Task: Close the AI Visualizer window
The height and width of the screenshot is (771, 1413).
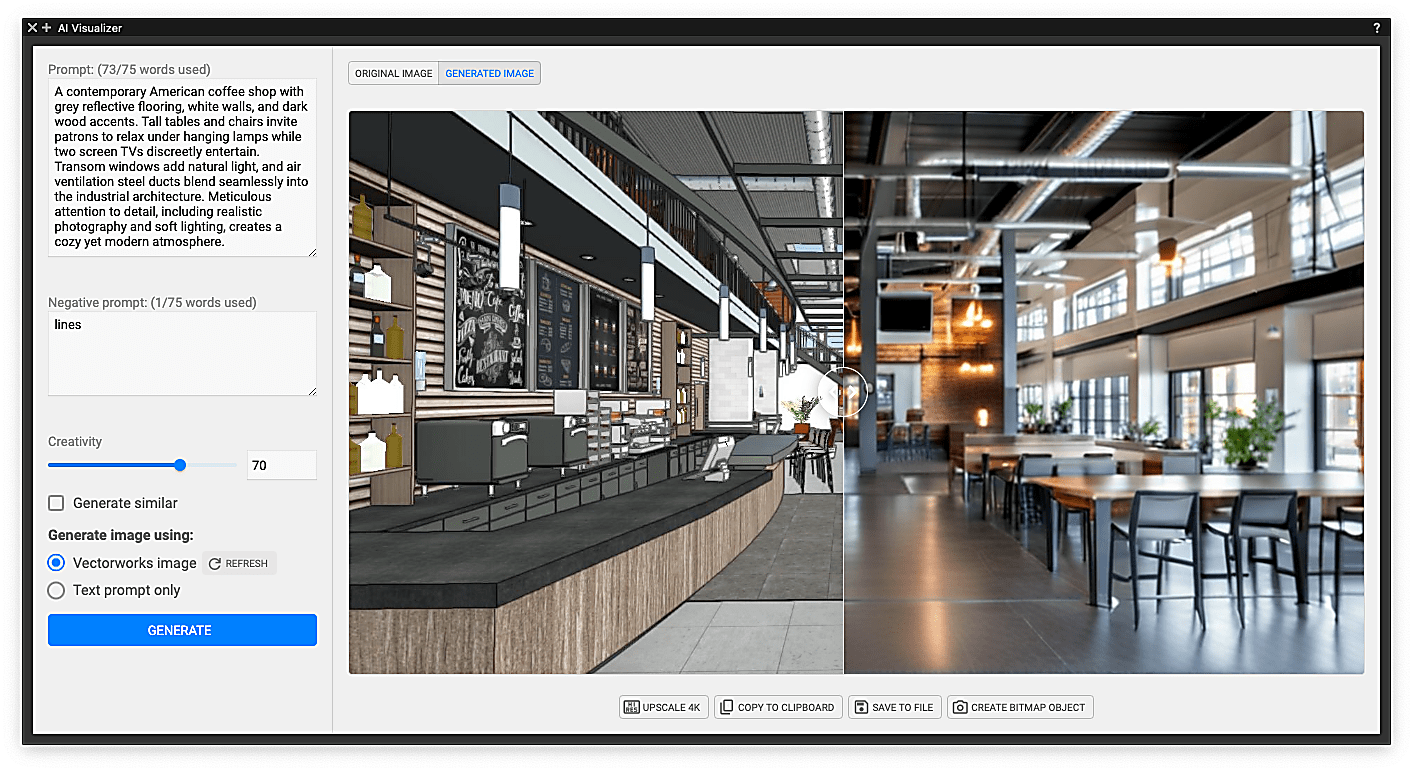Action: tap(33, 28)
